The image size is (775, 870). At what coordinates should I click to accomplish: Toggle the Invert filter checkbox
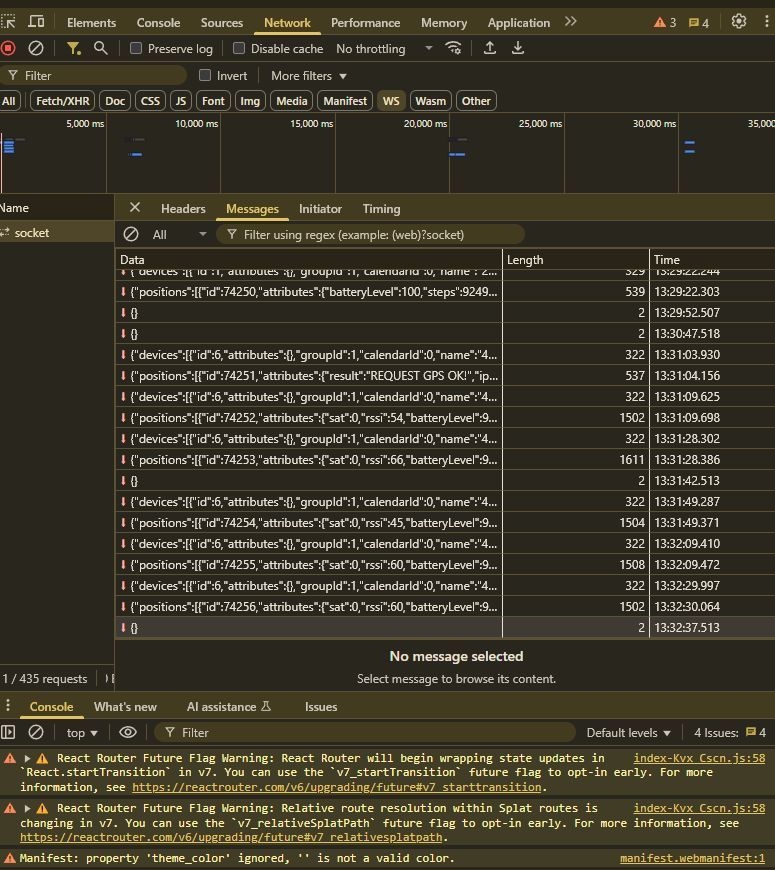pos(205,75)
